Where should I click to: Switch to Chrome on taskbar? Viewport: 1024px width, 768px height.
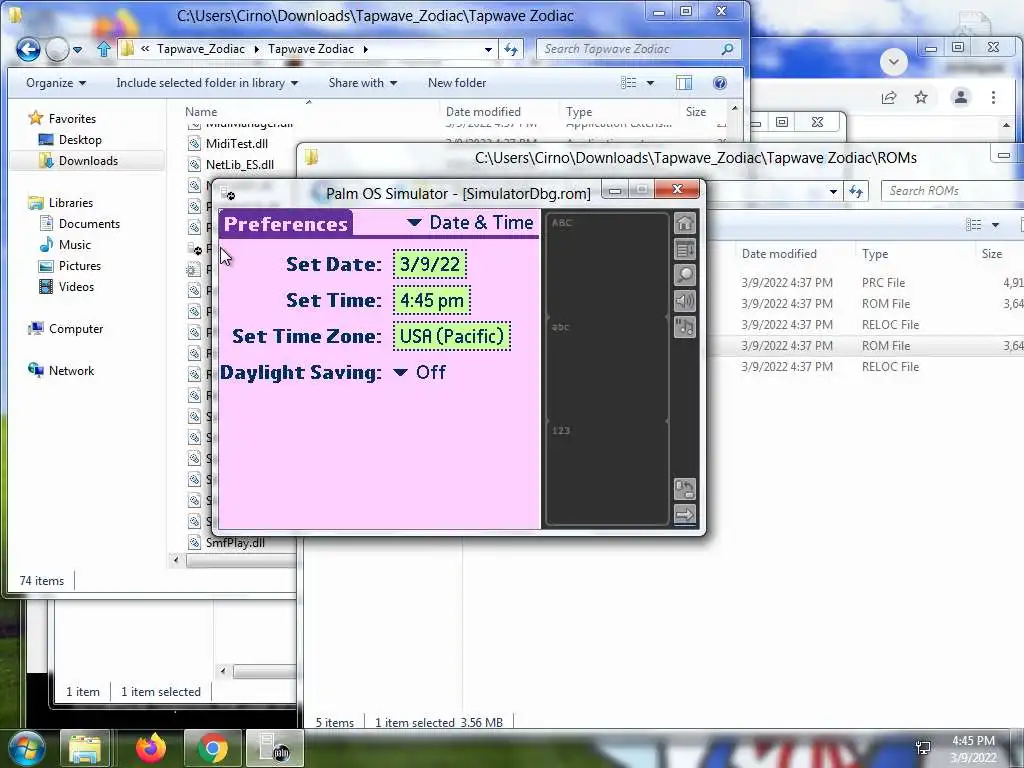[213, 748]
